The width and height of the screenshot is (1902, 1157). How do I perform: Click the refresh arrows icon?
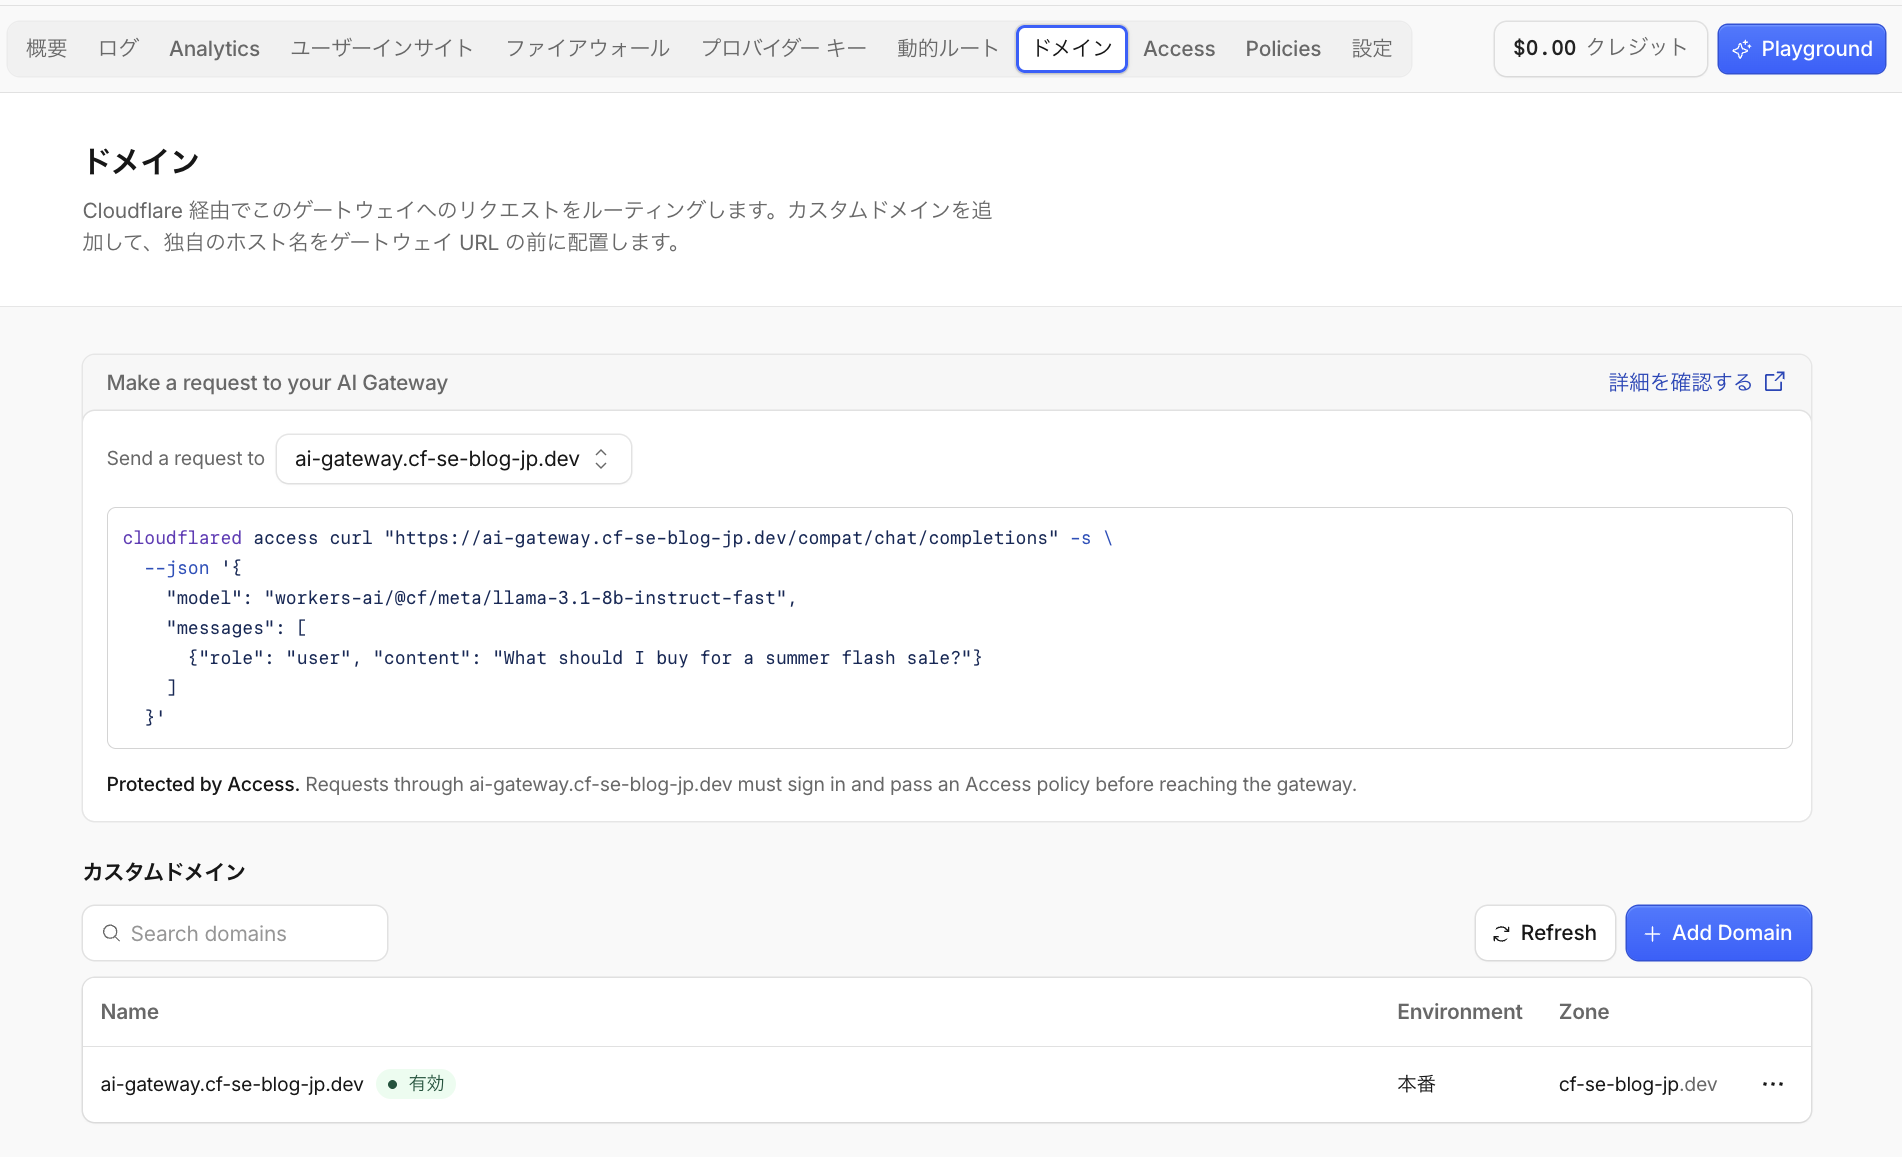click(1501, 933)
